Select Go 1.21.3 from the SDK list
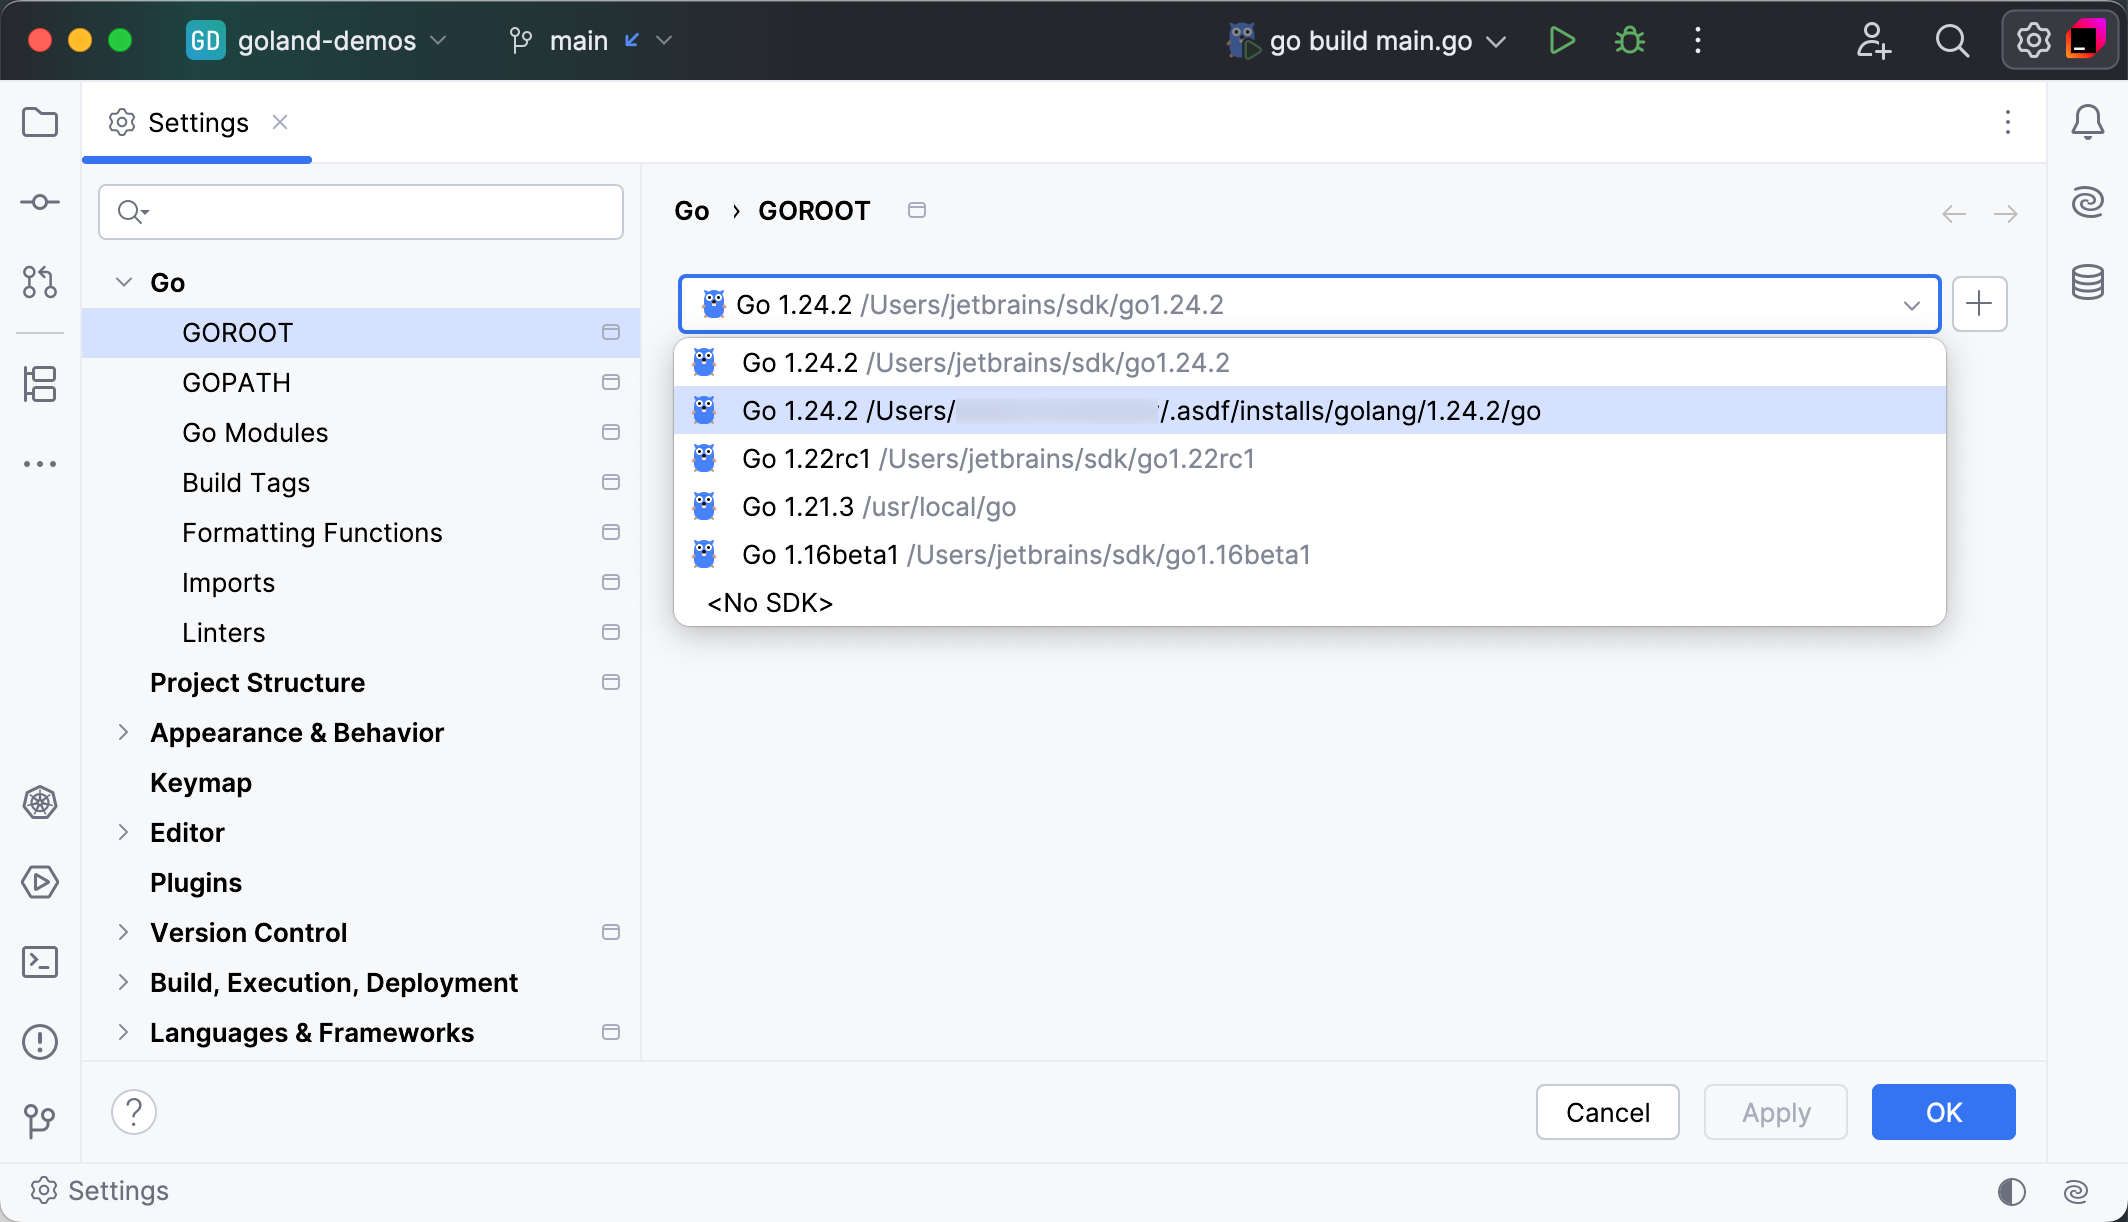 point(877,507)
